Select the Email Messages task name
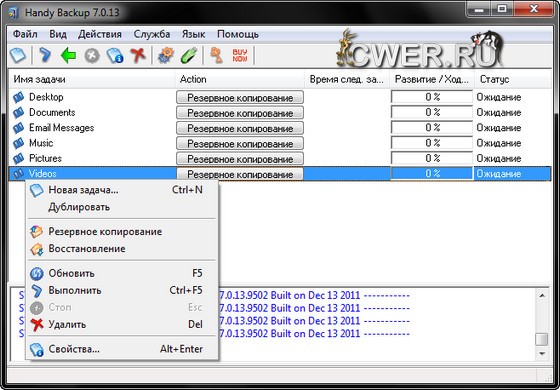 click(61, 128)
